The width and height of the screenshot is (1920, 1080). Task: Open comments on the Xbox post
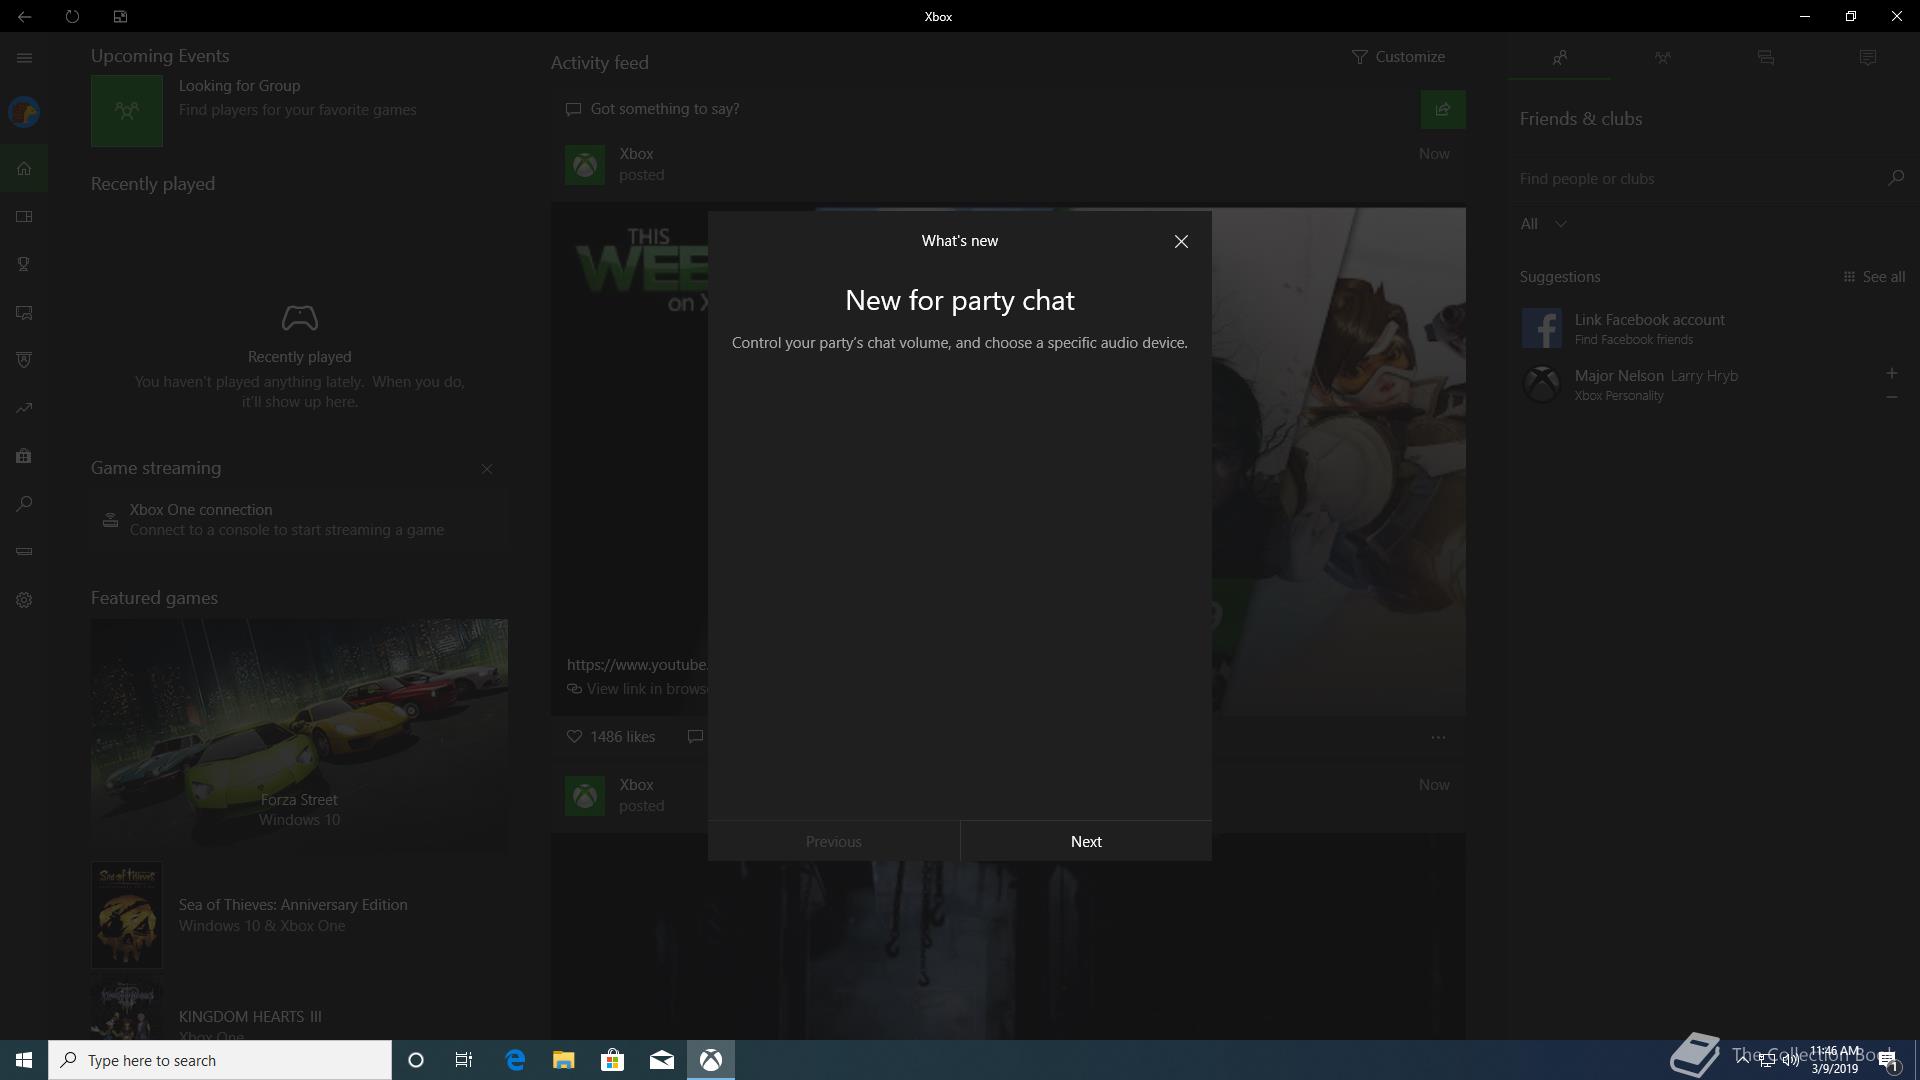click(696, 737)
